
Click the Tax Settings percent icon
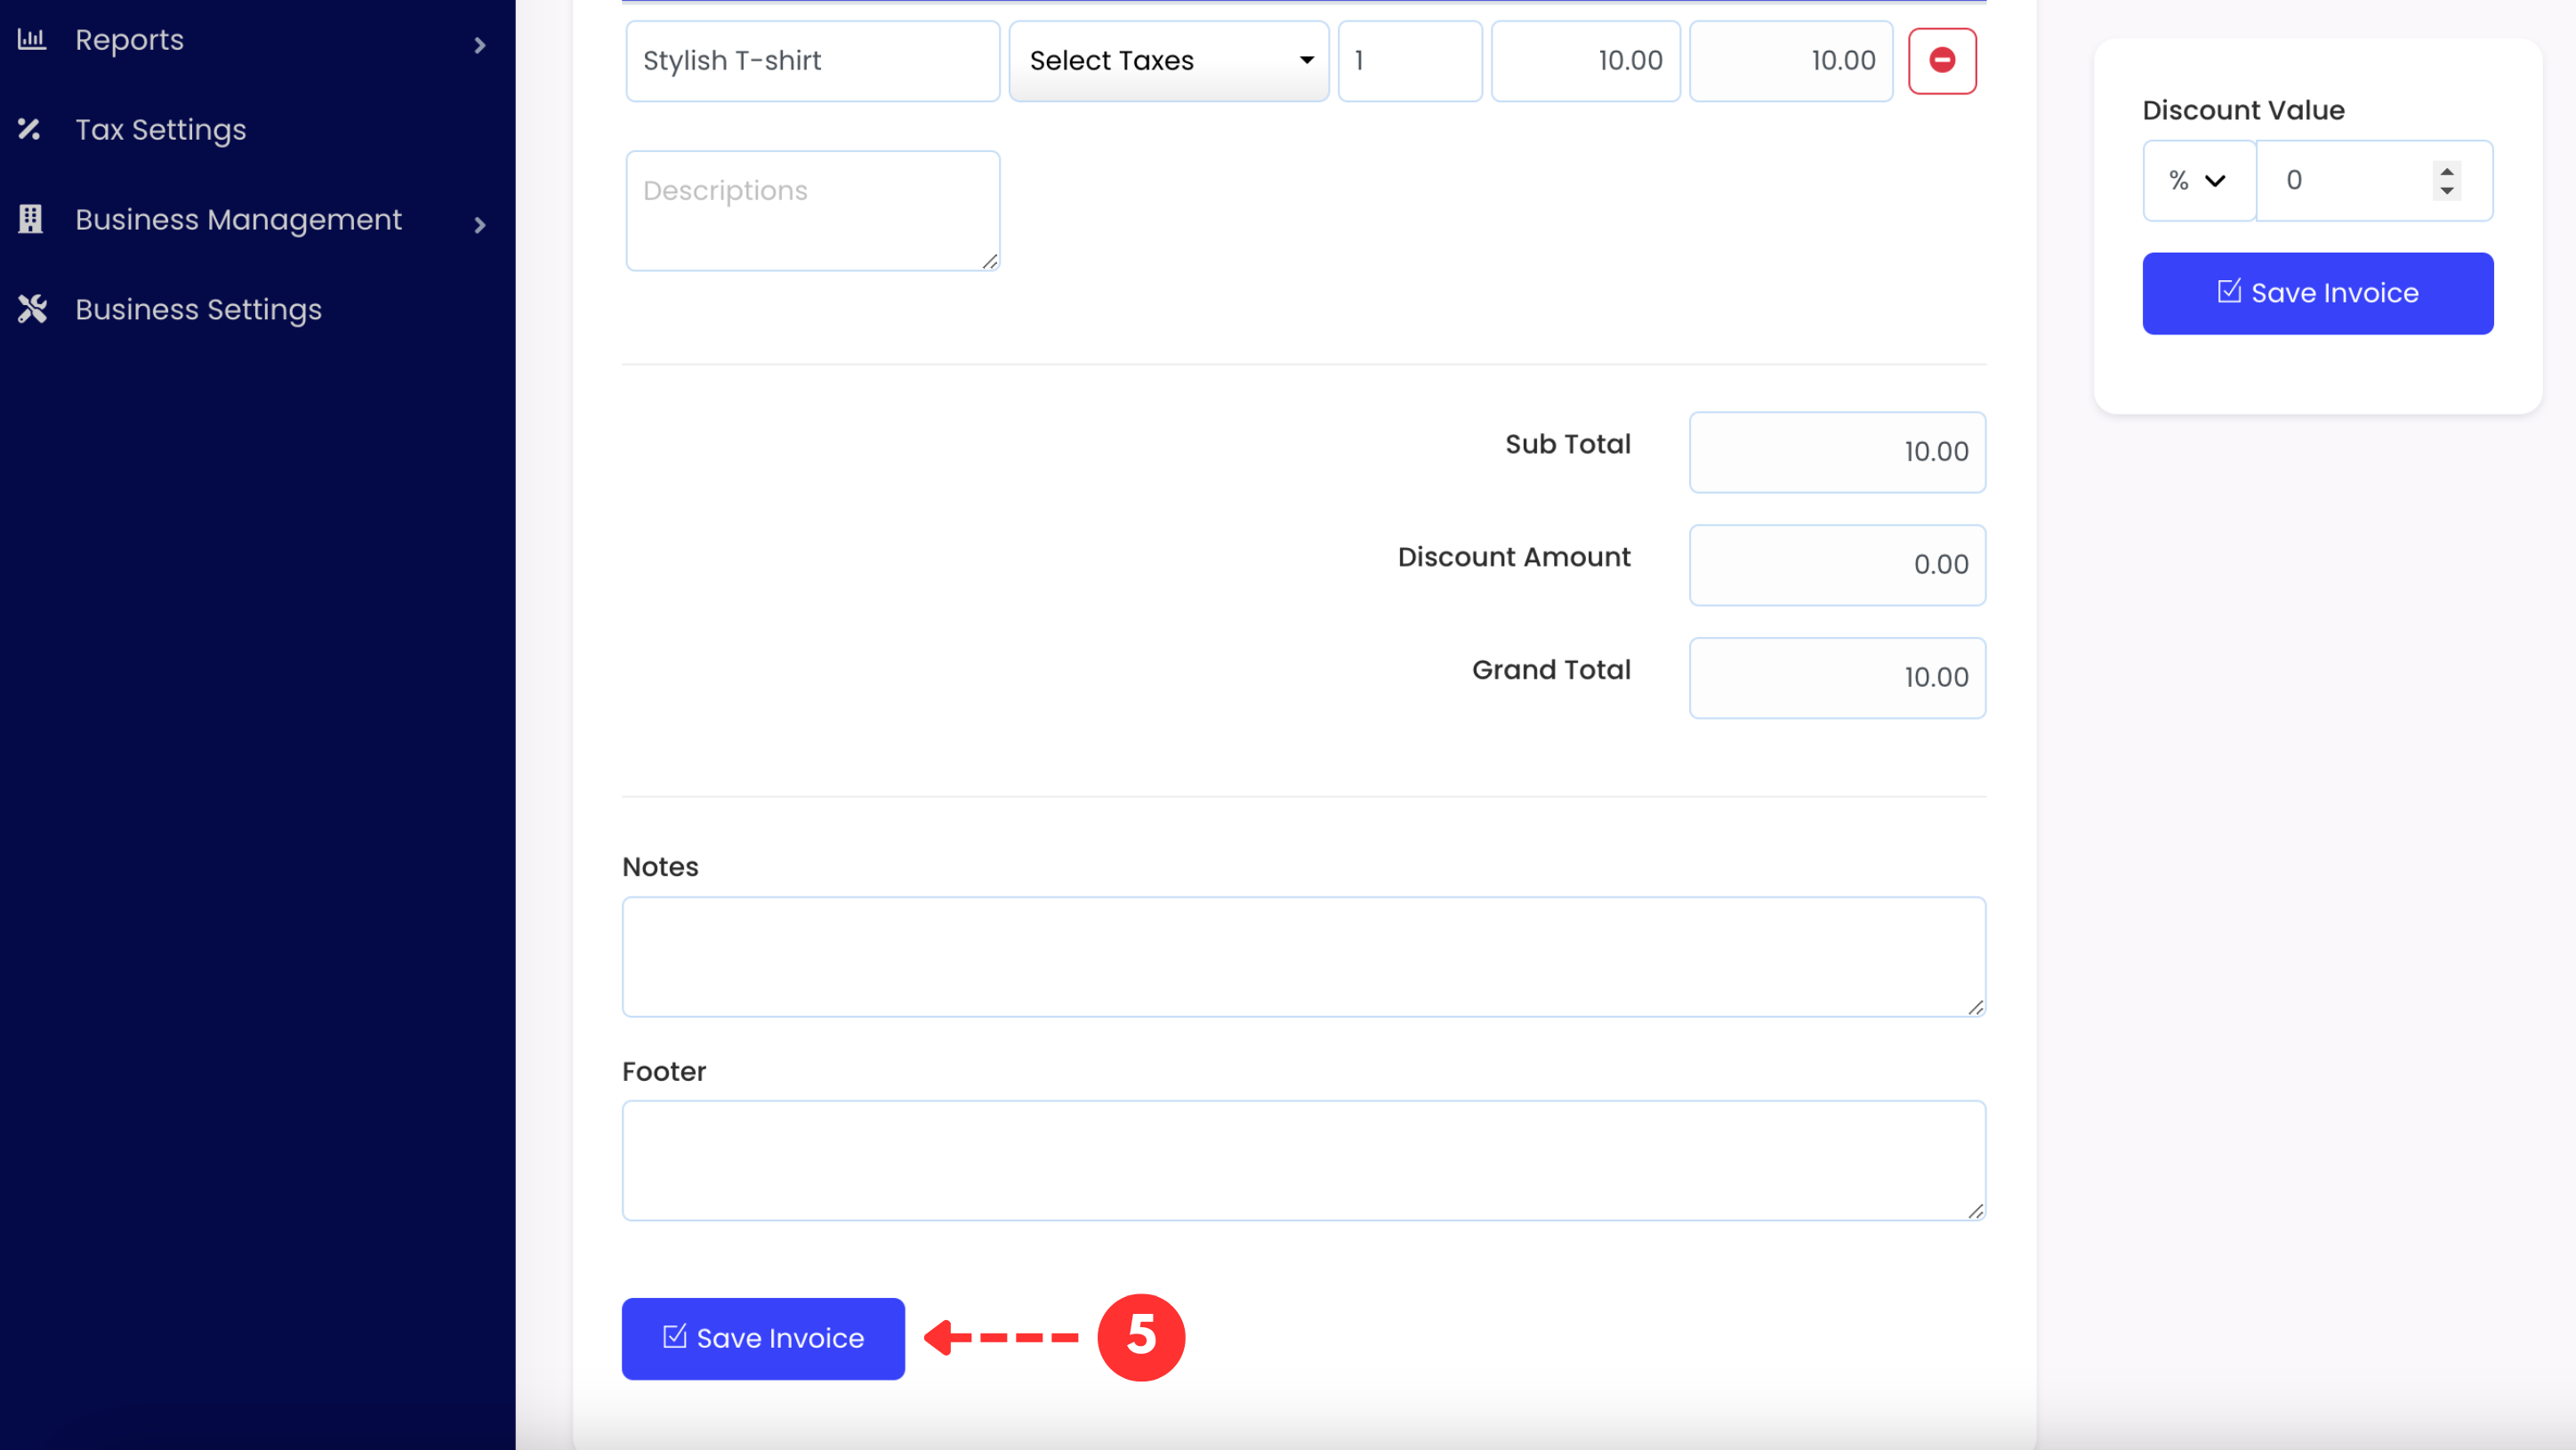coord(30,130)
